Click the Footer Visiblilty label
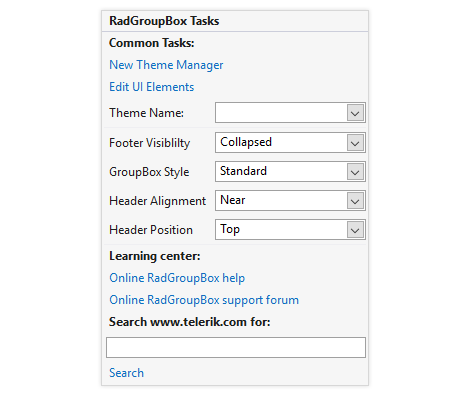470x394 pixels. [150, 143]
